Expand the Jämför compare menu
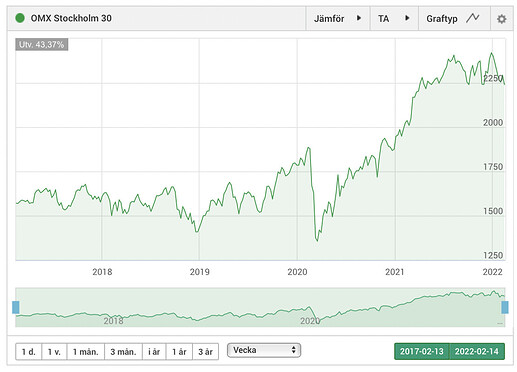 pyautogui.click(x=338, y=18)
